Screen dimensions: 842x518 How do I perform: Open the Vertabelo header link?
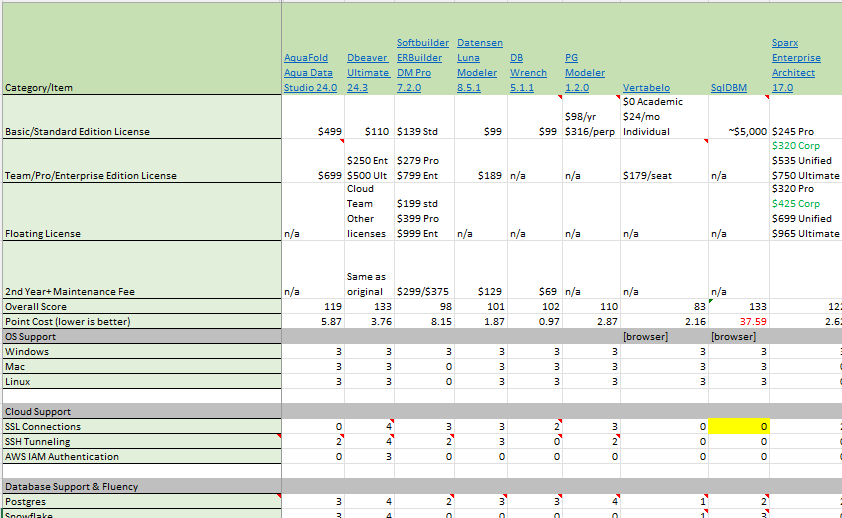point(646,88)
